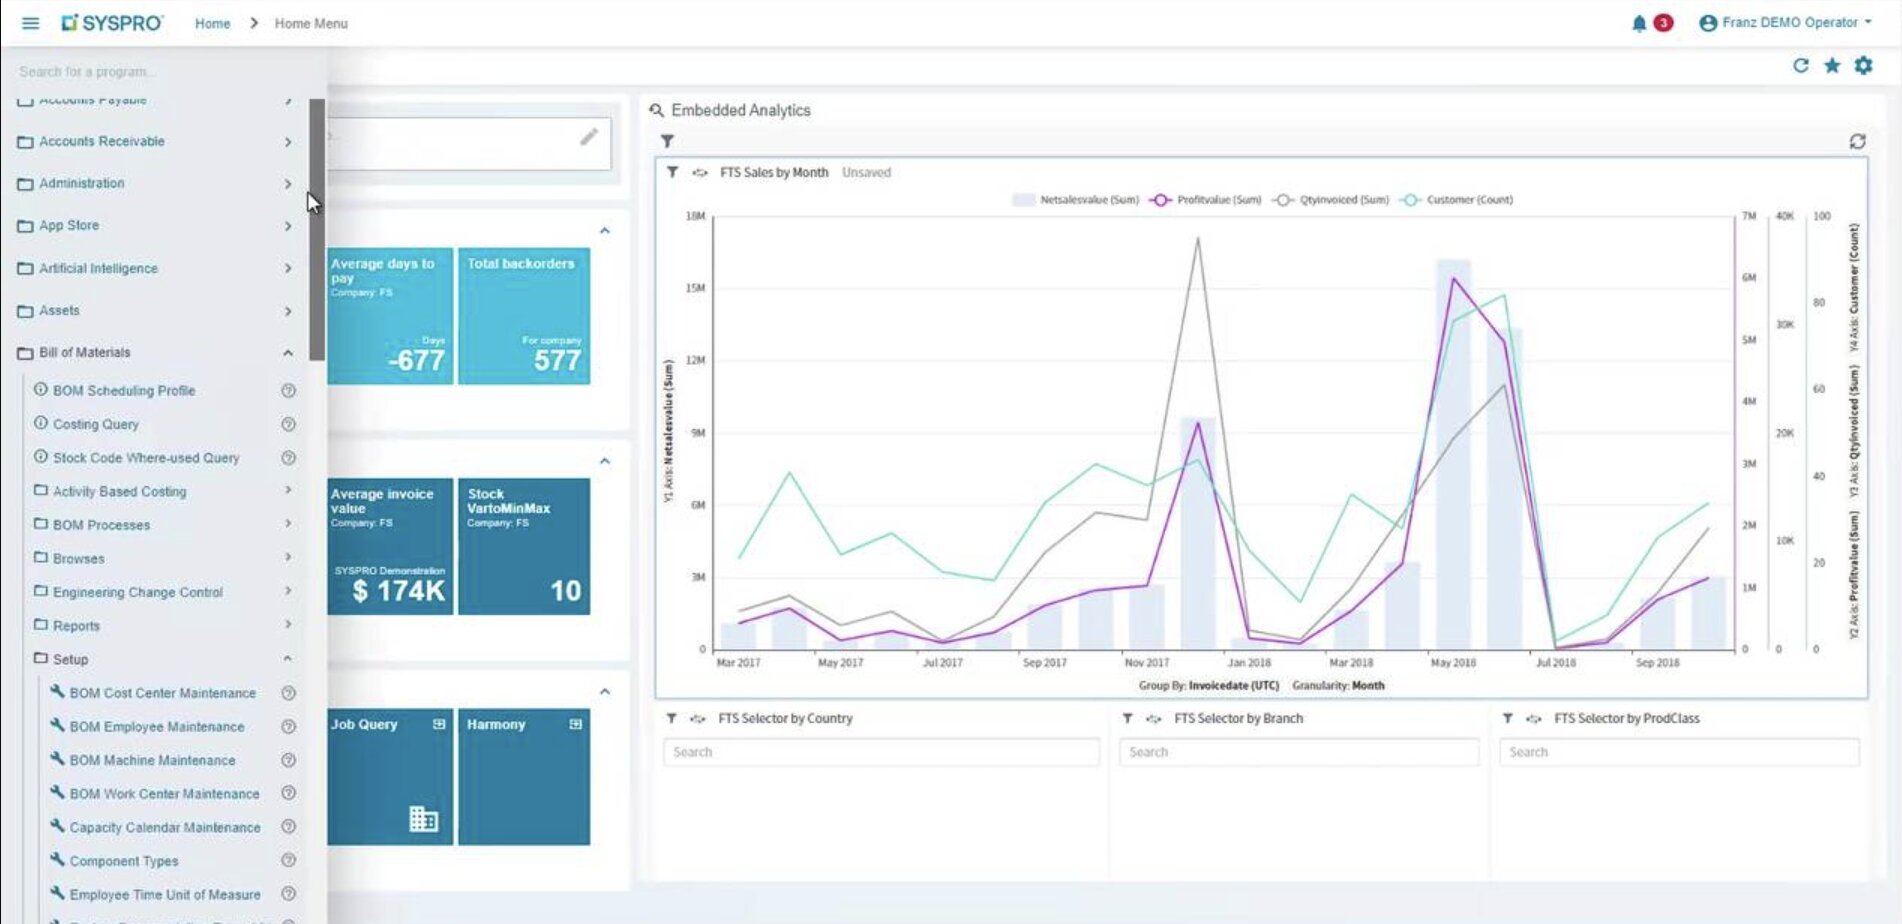The width and height of the screenshot is (1902, 924).
Task: Open the settings gear icon
Action: [1863, 66]
